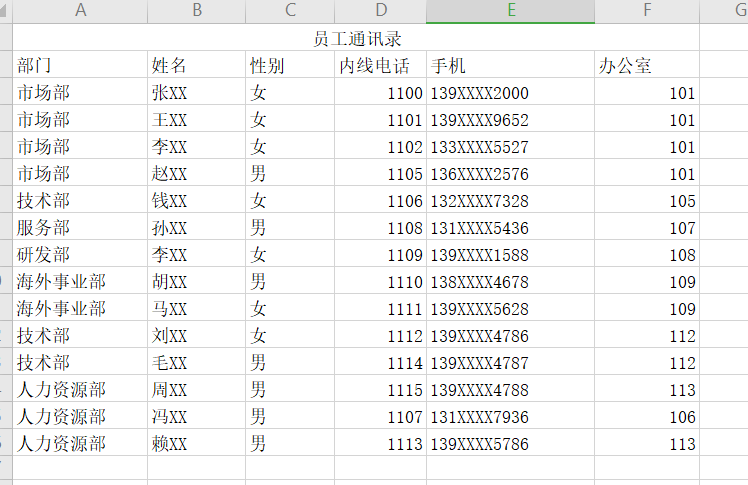
Task: Click mobile cell 139XXXX5628
Action: click(x=510, y=308)
